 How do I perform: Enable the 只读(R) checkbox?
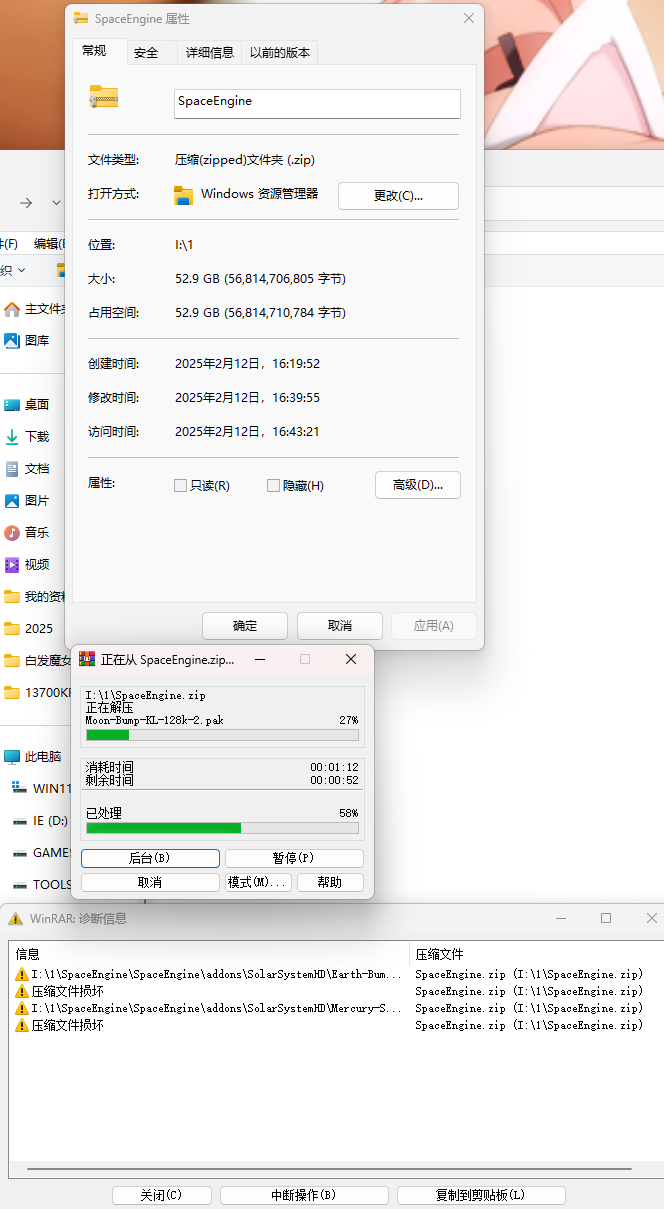click(181, 486)
